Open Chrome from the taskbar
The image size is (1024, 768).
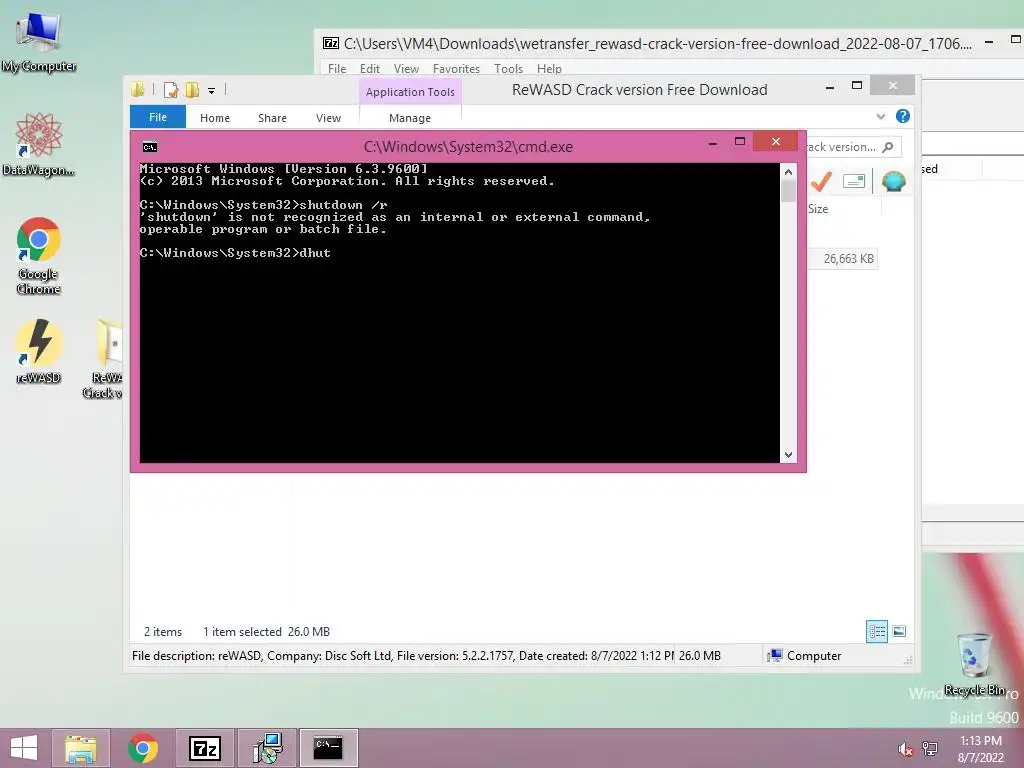point(143,748)
